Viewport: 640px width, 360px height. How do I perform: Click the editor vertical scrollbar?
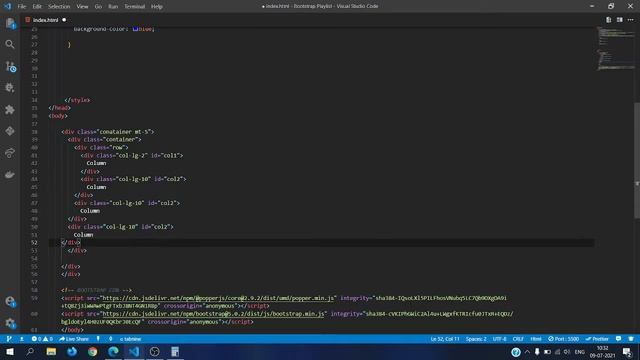tap(637, 161)
